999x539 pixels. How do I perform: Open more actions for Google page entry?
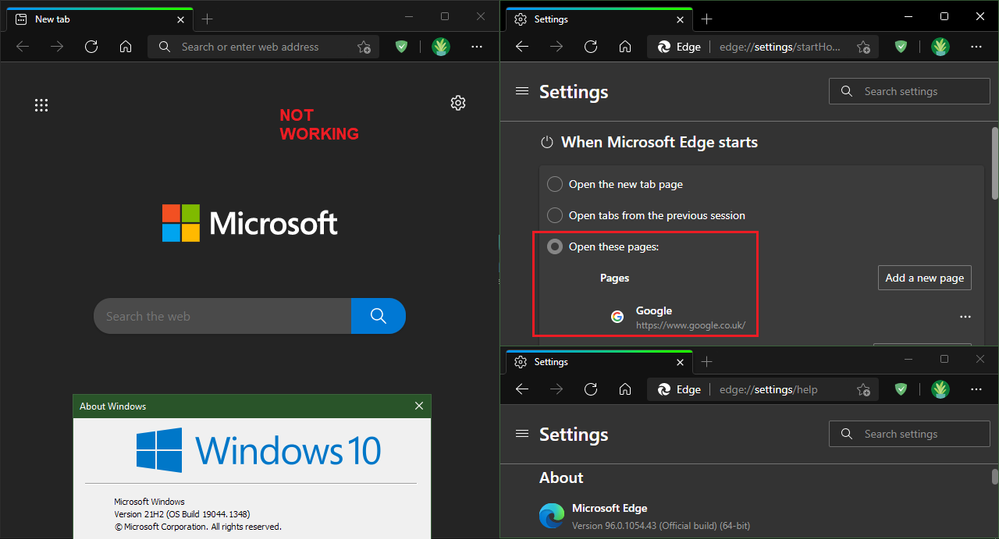click(x=965, y=317)
